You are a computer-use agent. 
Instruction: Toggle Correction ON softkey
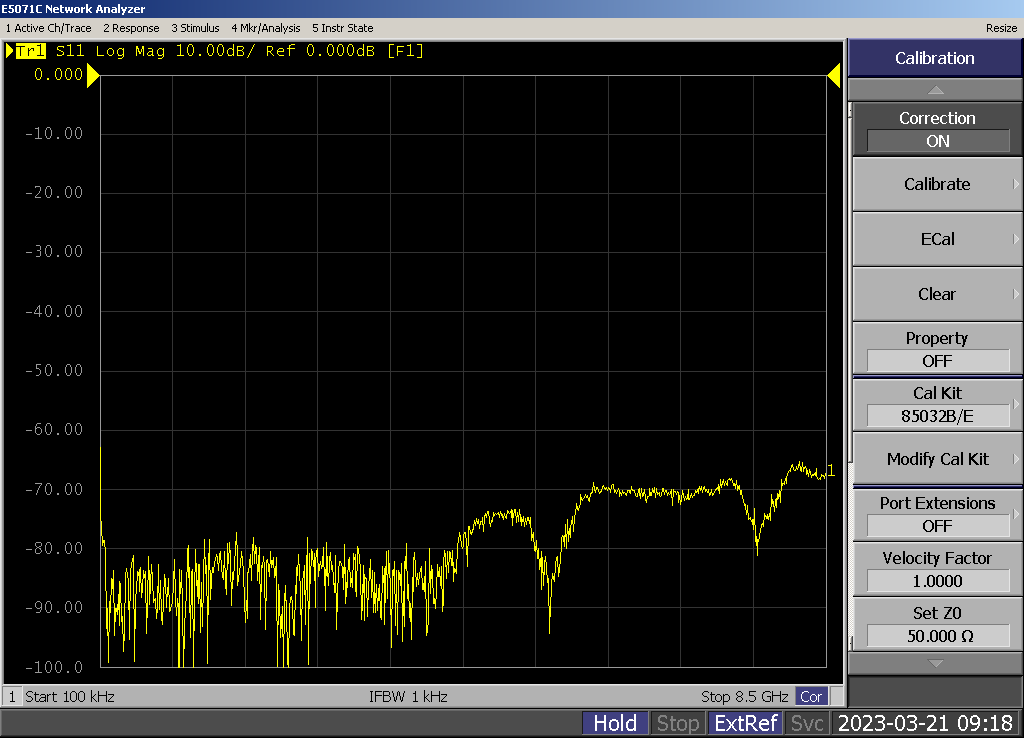pos(937,130)
